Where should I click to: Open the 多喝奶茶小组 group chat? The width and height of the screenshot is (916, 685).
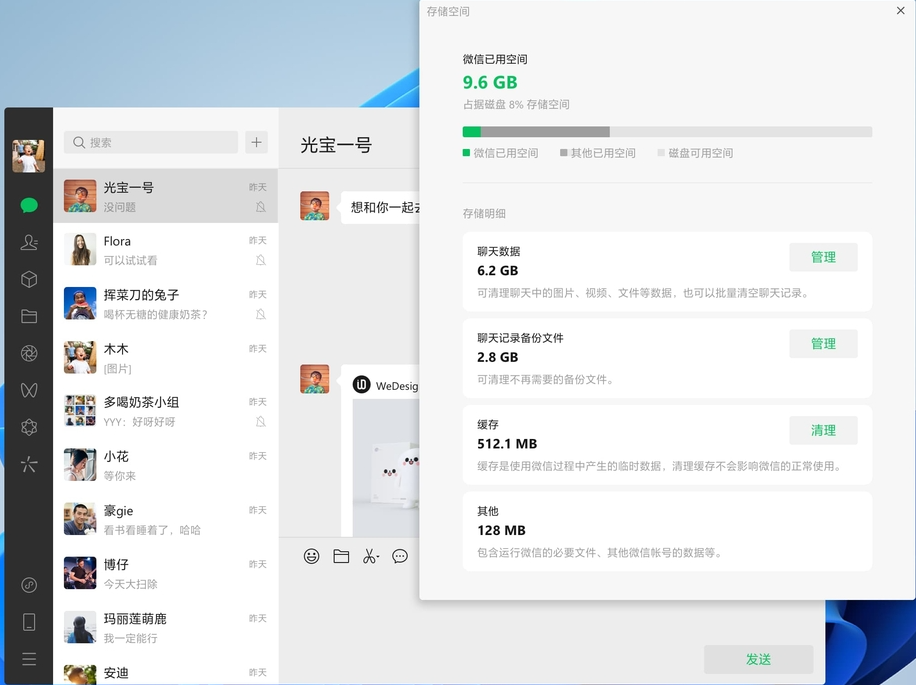[165, 411]
